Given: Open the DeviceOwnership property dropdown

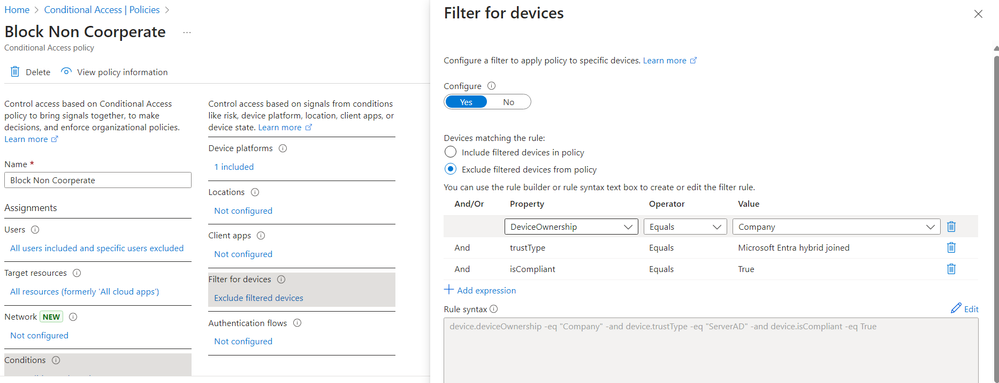Looking at the screenshot, I should click(x=571, y=226).
